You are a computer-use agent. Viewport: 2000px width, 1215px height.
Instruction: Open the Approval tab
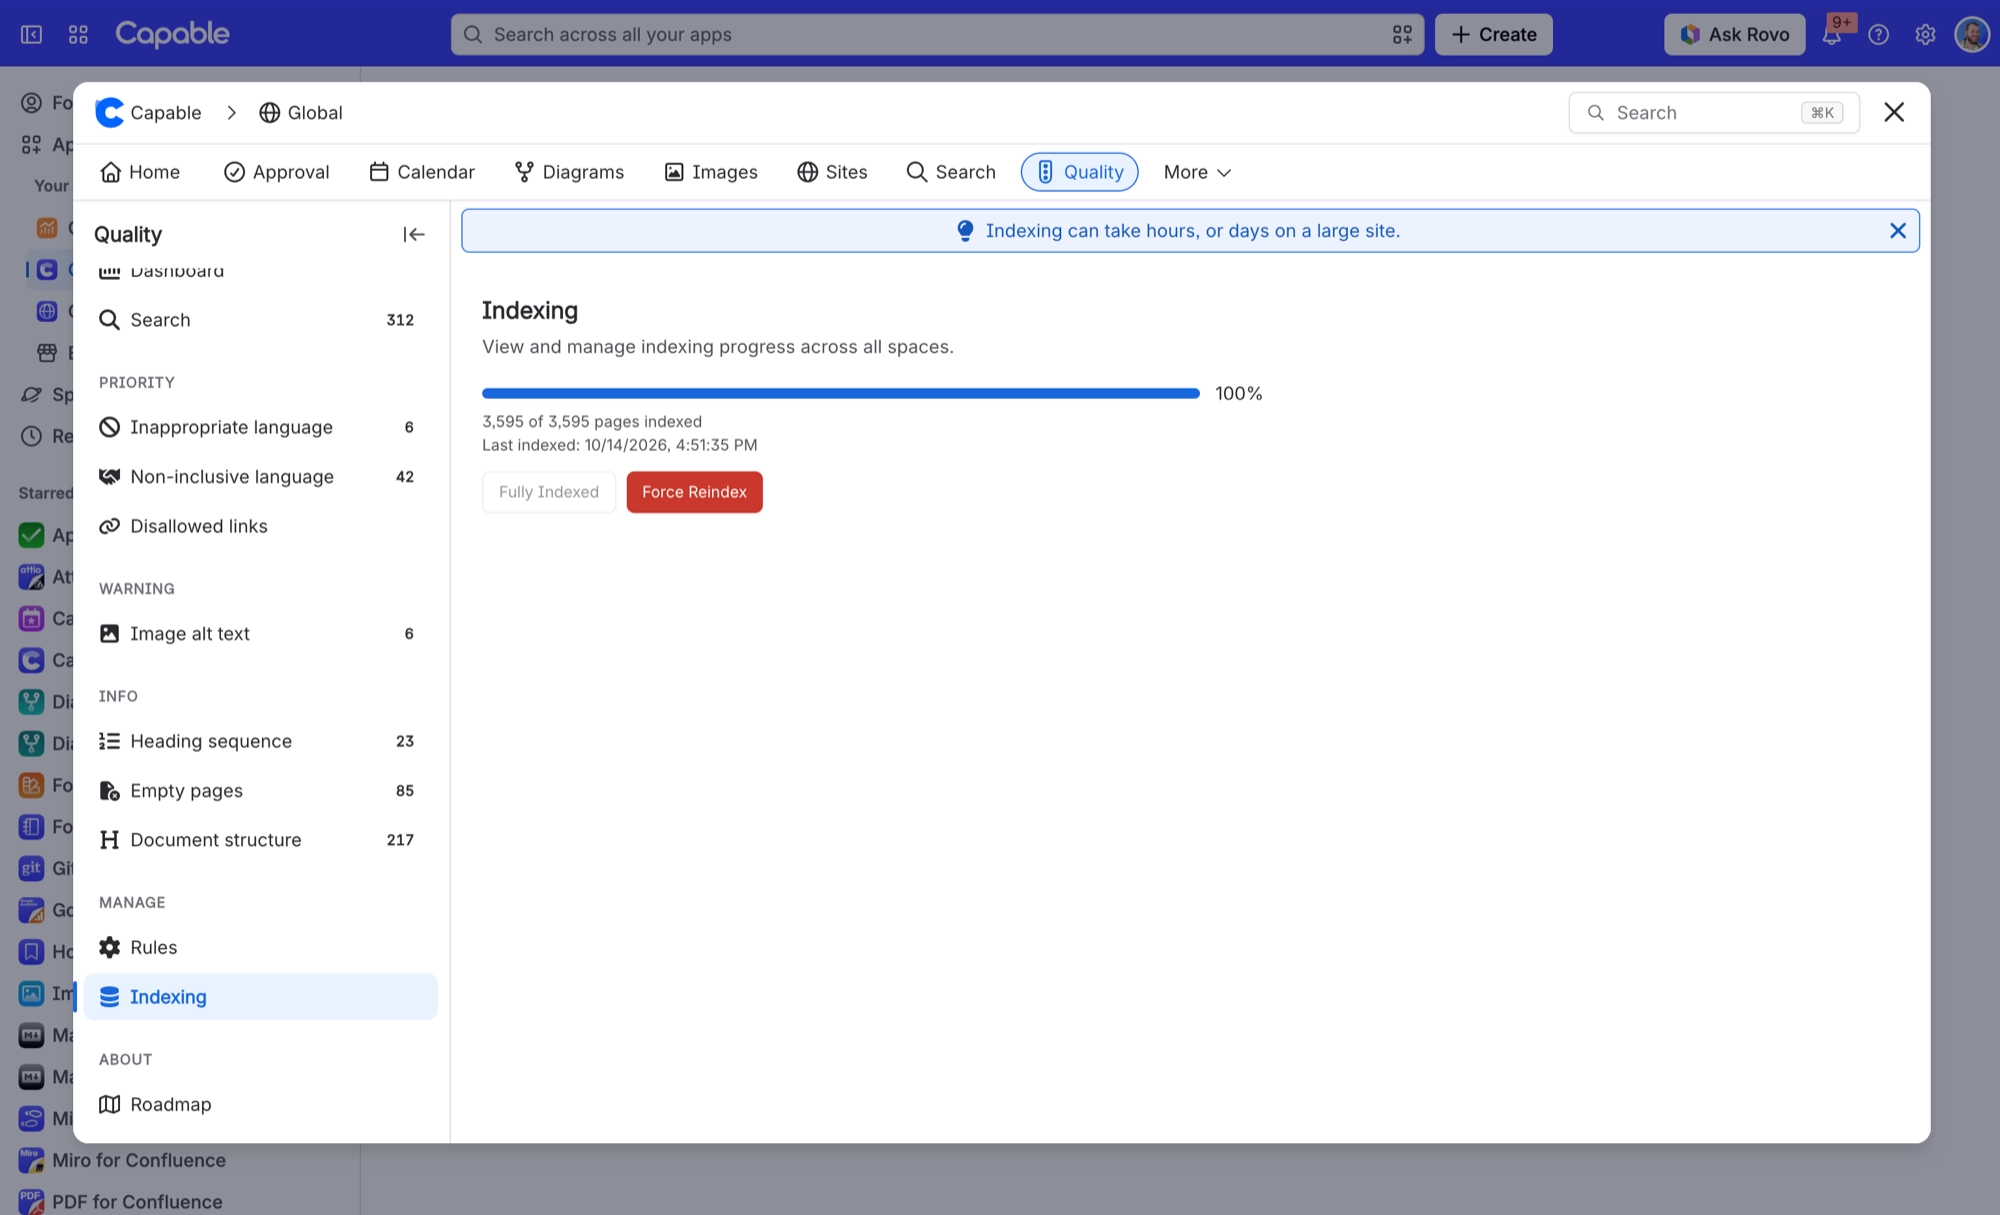[x=276, y=172]
